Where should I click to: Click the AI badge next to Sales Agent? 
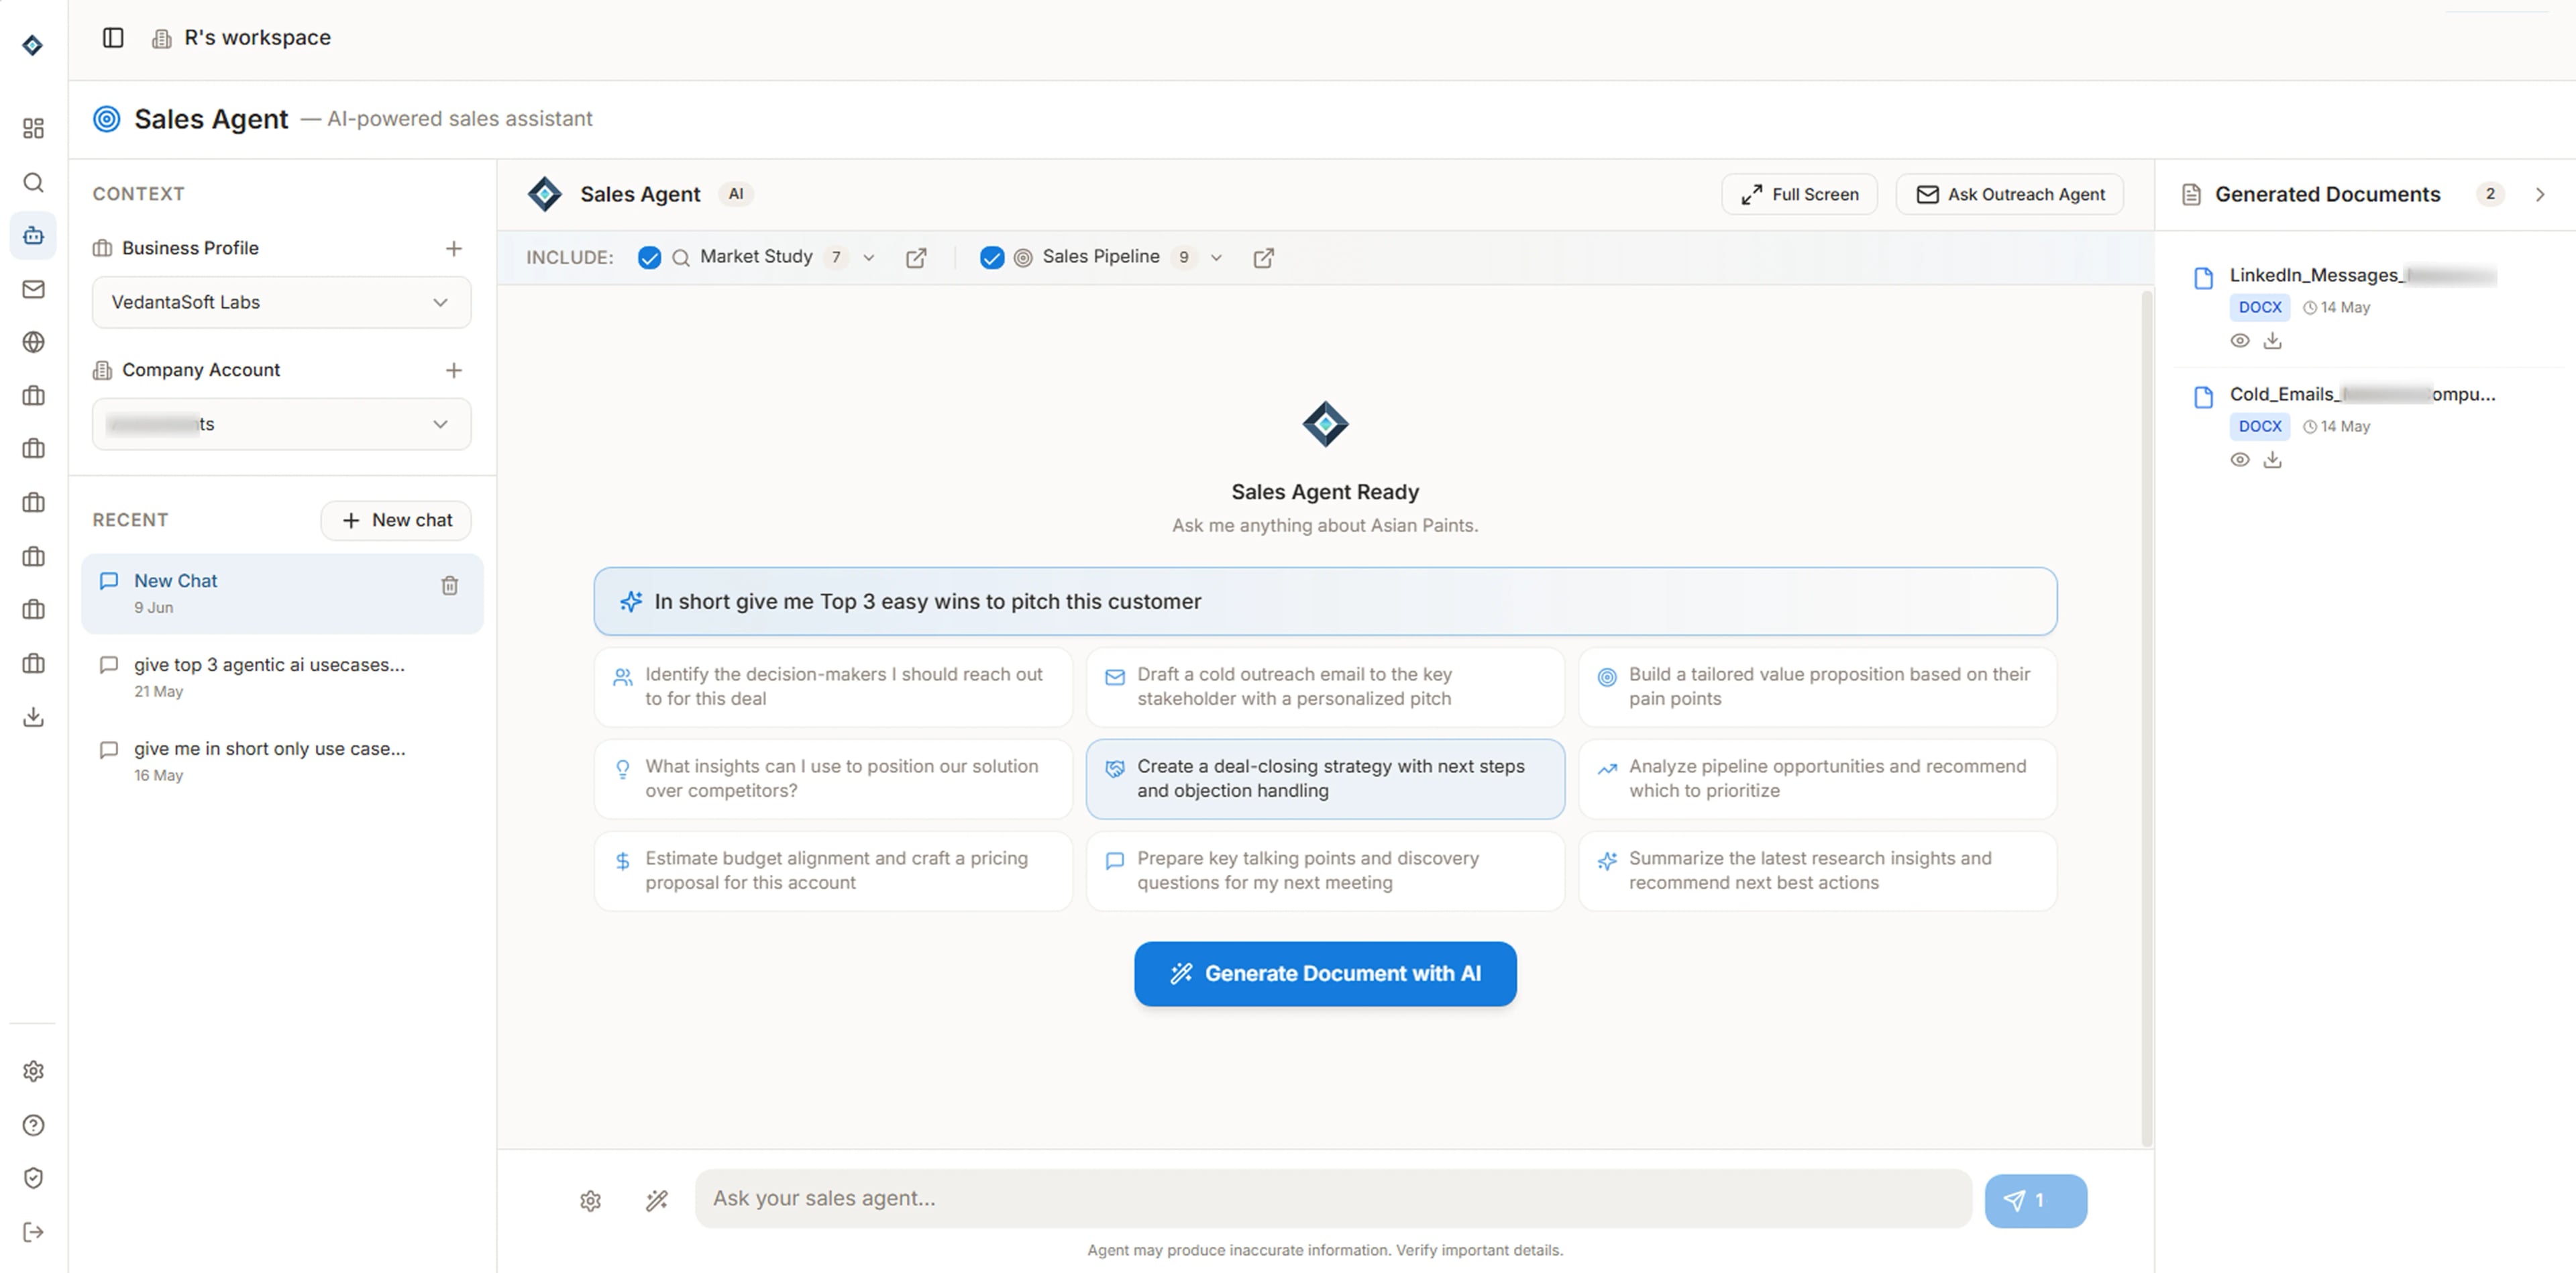tap(736, 194)
